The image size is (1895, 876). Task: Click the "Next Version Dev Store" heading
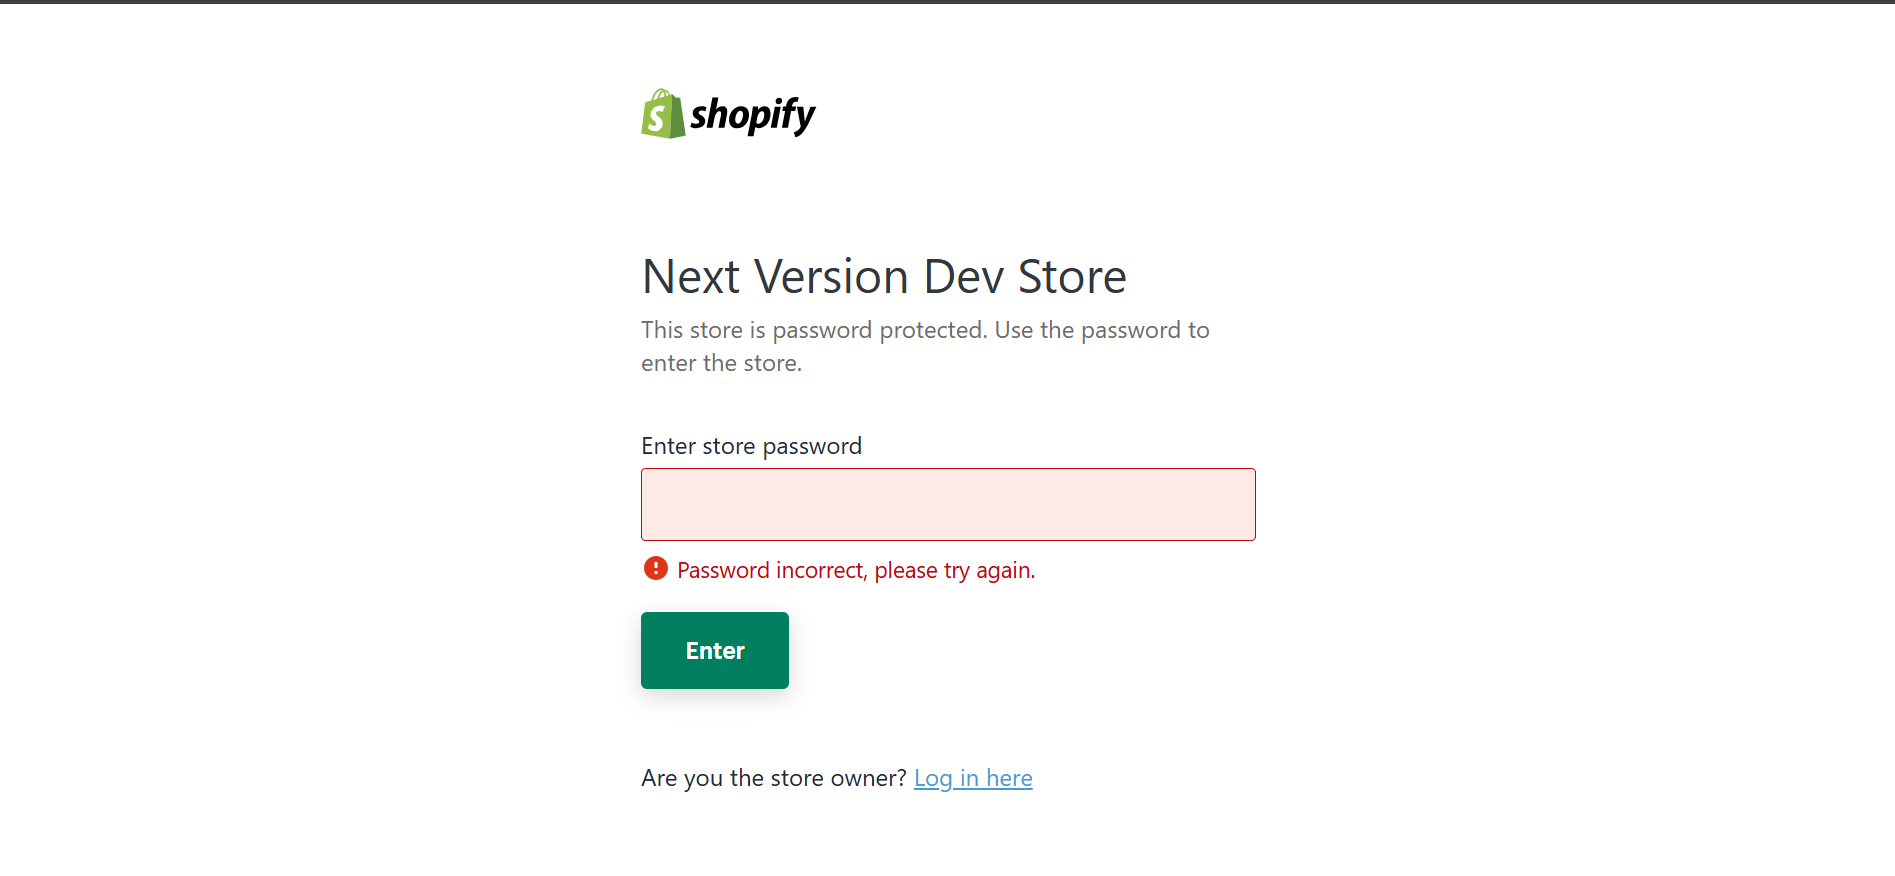[x=883, y=277]
